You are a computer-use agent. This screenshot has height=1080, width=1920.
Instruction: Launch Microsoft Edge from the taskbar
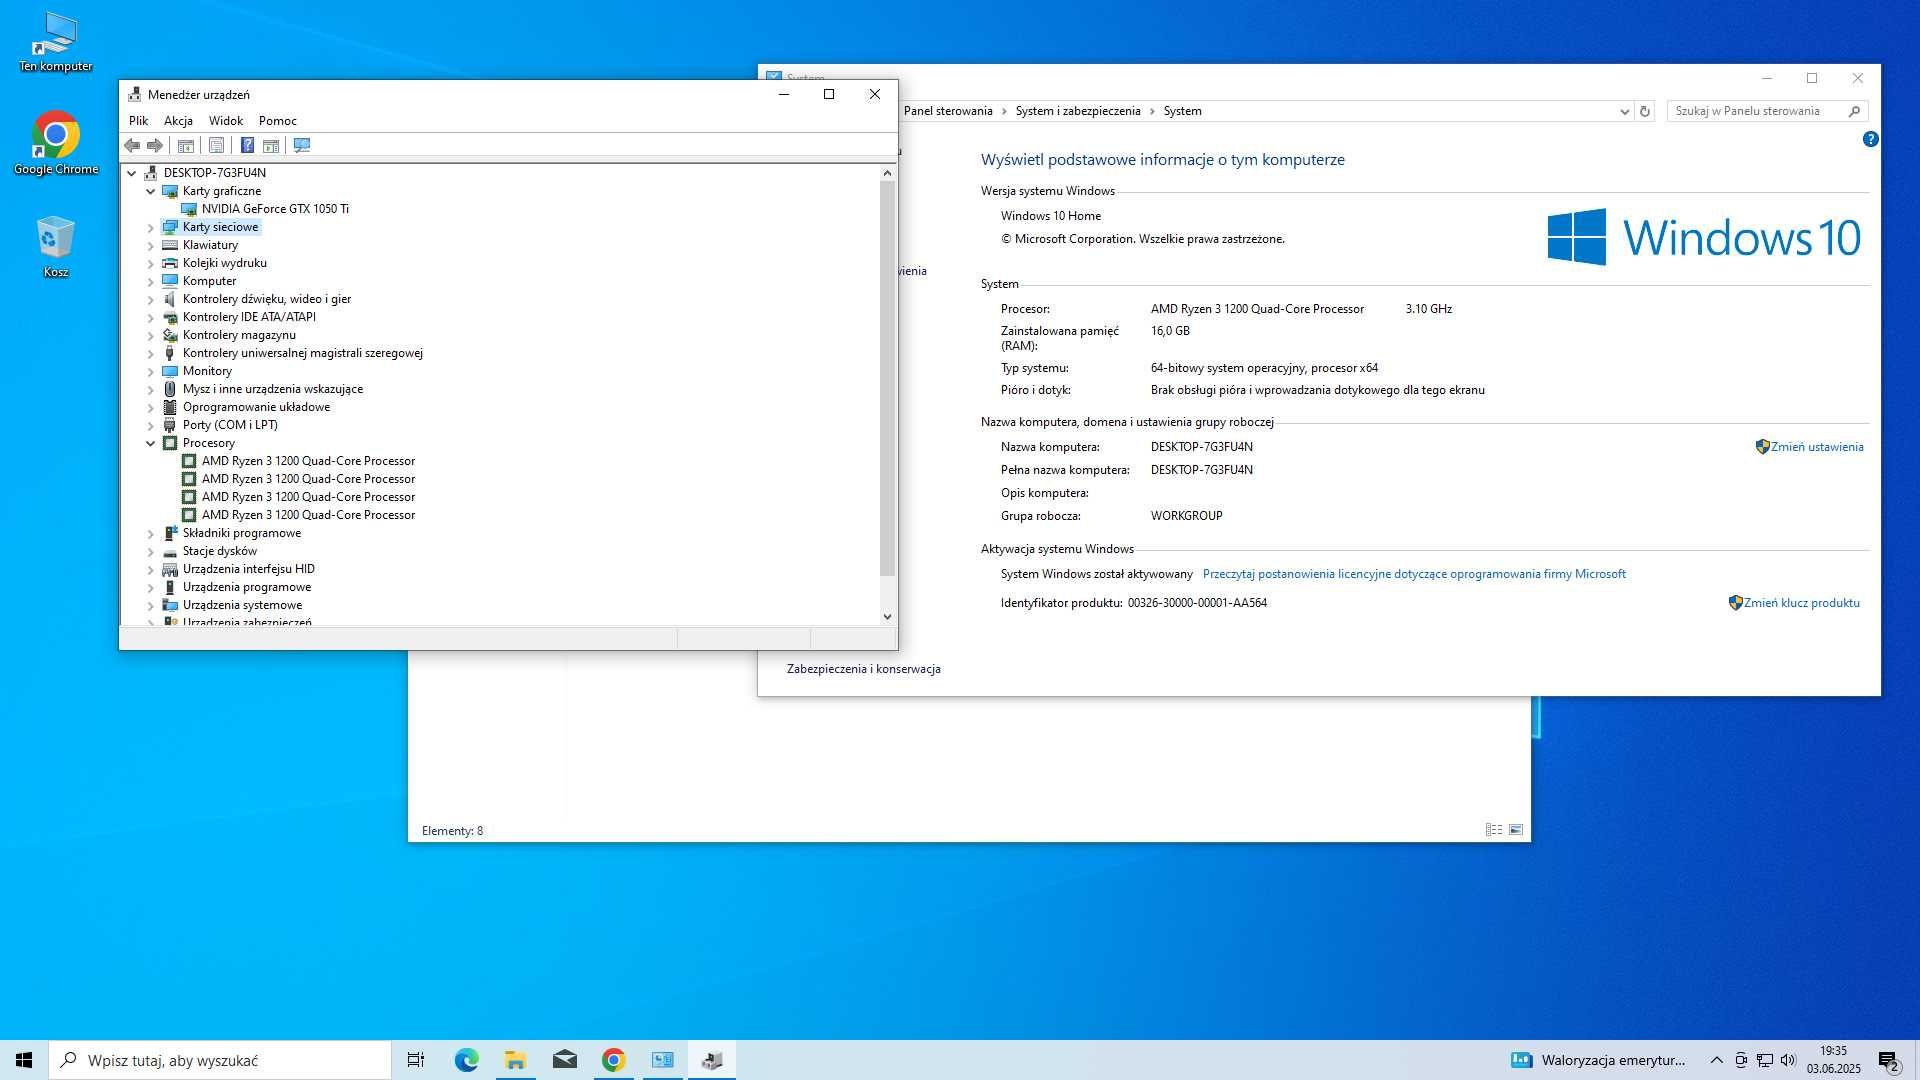[466, 1060]
